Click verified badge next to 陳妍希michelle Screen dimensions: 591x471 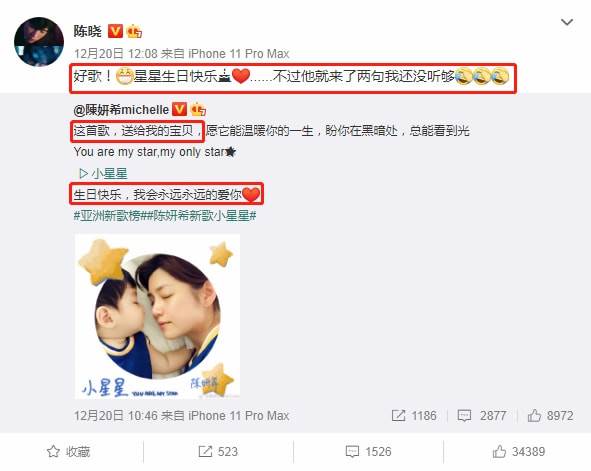point(179,110)
